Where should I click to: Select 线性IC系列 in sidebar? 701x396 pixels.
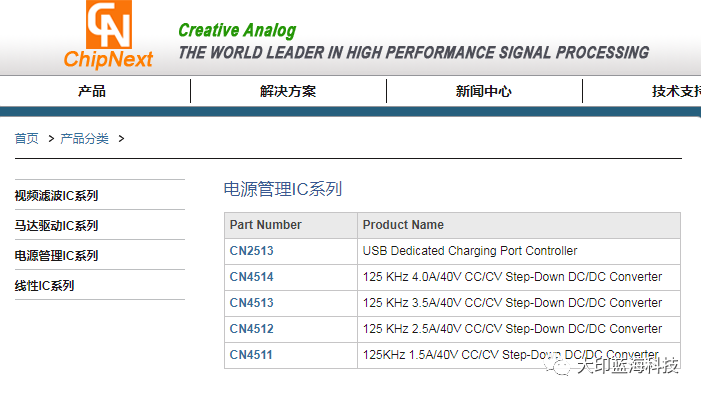tap(44, 285)
